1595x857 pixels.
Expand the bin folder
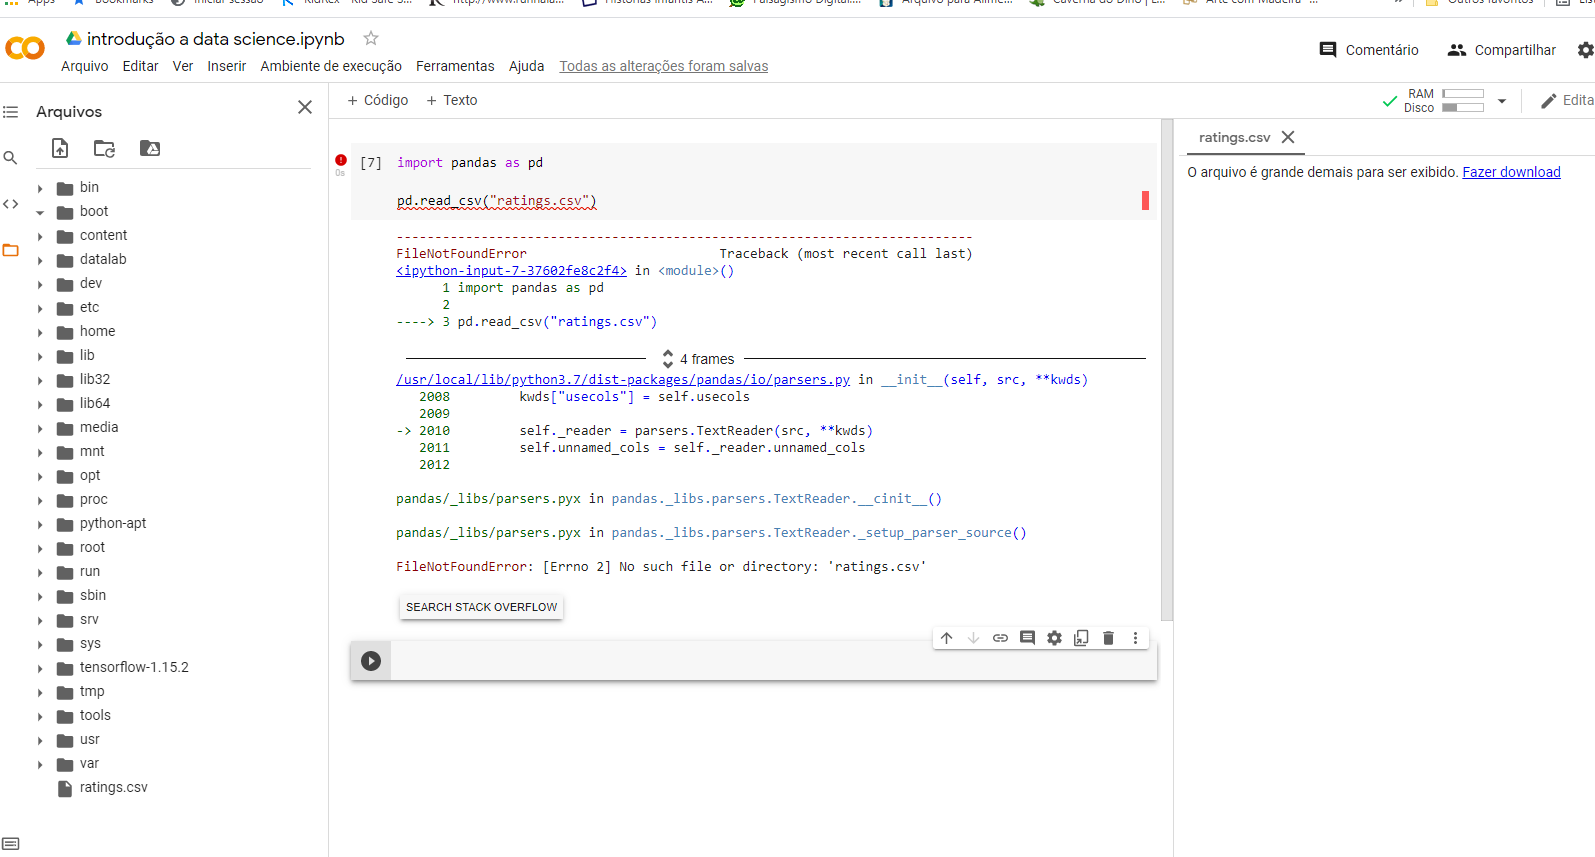(x=40, y=188)
